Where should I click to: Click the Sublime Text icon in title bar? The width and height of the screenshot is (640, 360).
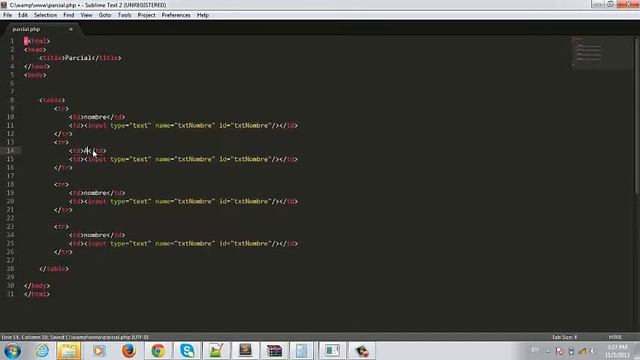pyautogui.click(x=4, y=5)
